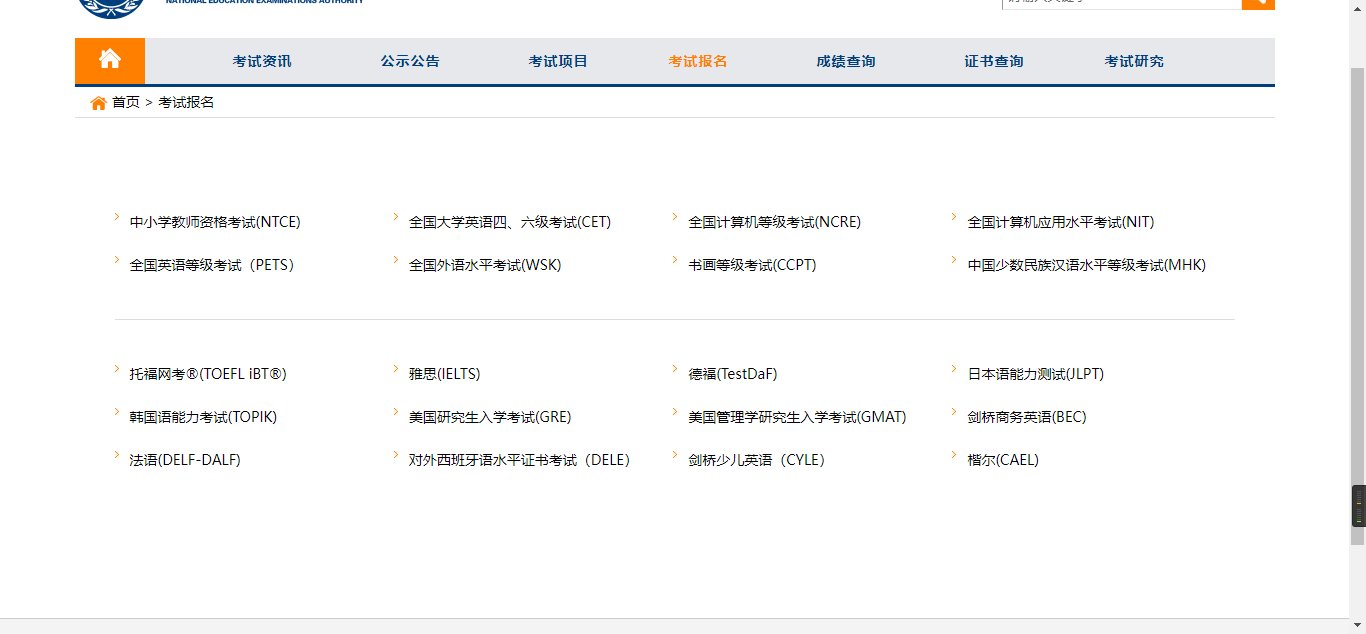
Task: Open the 成绩查询 navigation menu
Action: click(x=845, y=60)
